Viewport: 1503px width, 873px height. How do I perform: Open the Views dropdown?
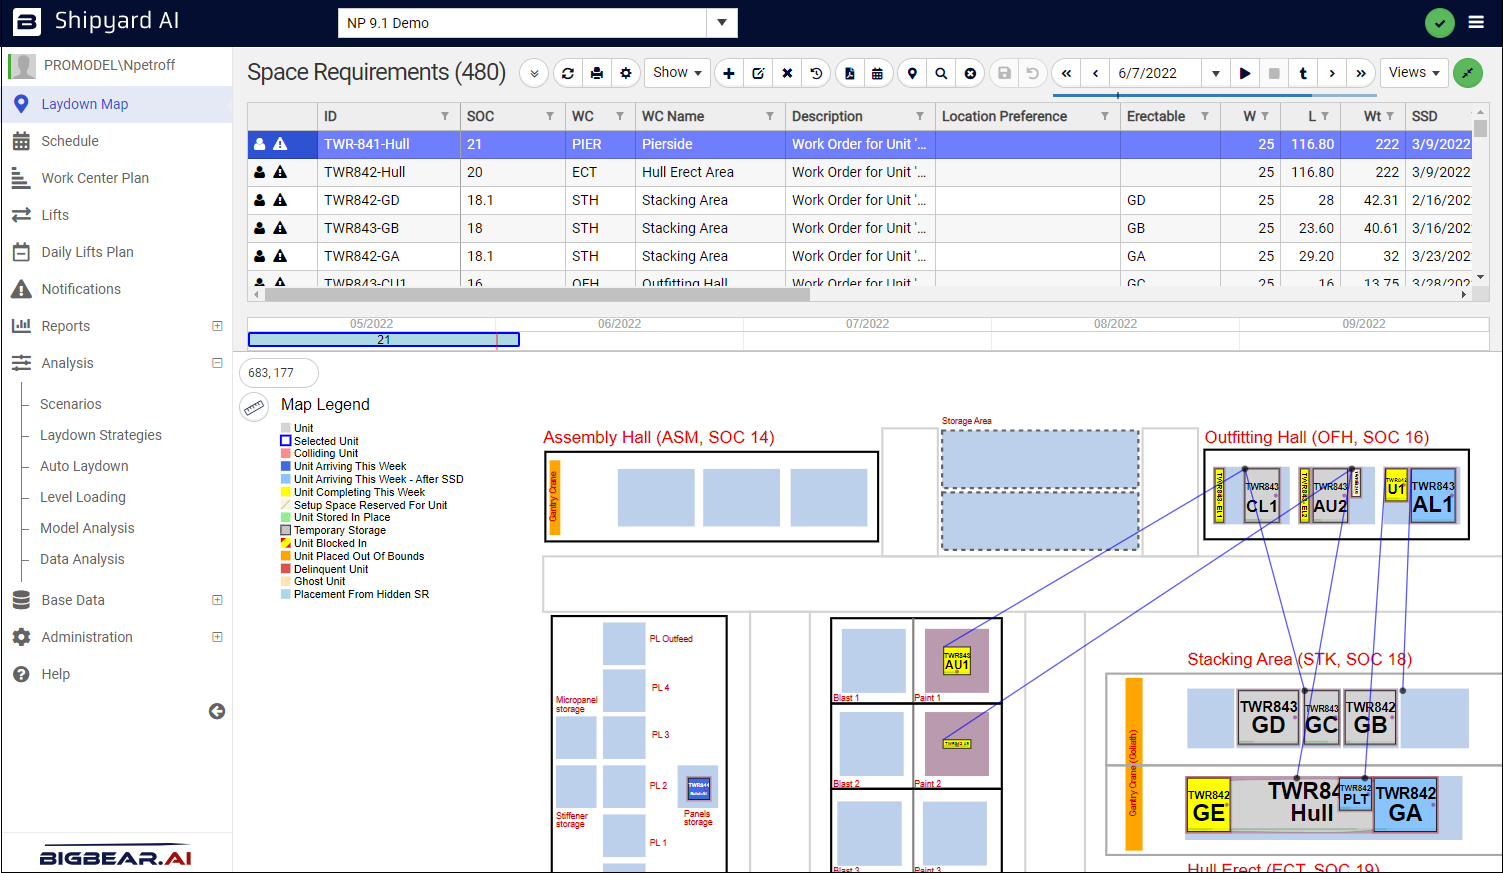(1414, 73)
